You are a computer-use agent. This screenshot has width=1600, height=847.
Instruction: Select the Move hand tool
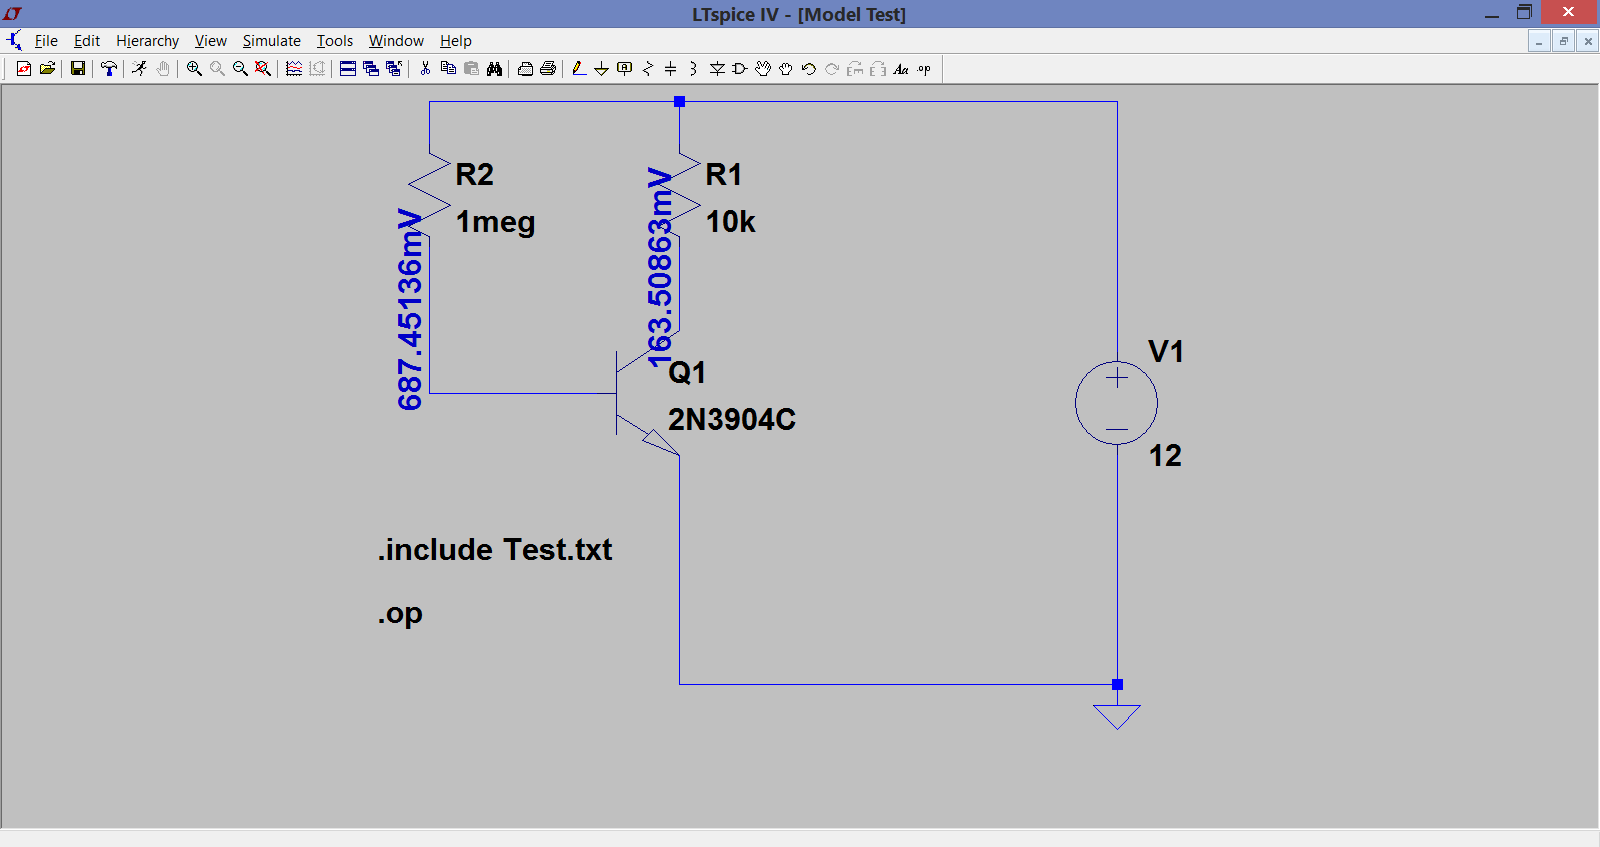point(763,69)
